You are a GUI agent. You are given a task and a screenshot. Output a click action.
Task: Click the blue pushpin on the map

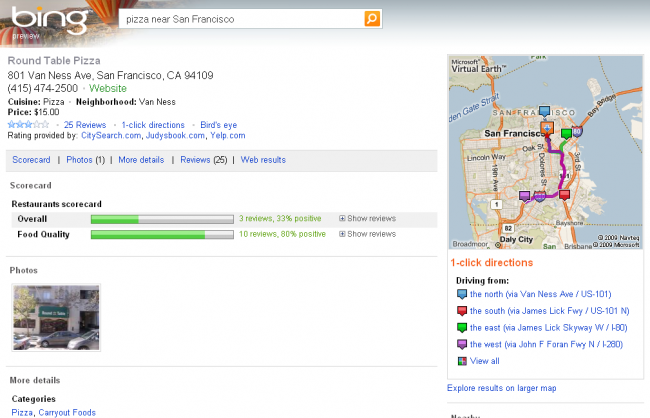(544, 111)
